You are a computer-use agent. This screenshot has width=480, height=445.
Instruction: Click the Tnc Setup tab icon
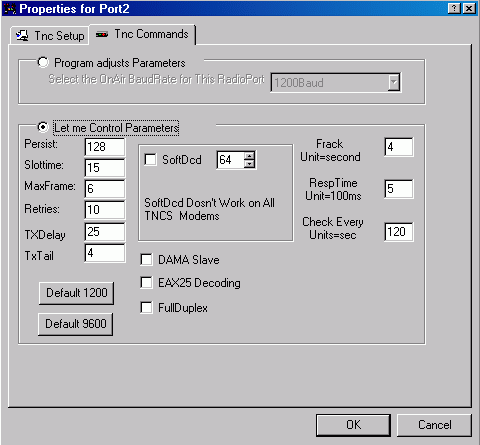22,35
